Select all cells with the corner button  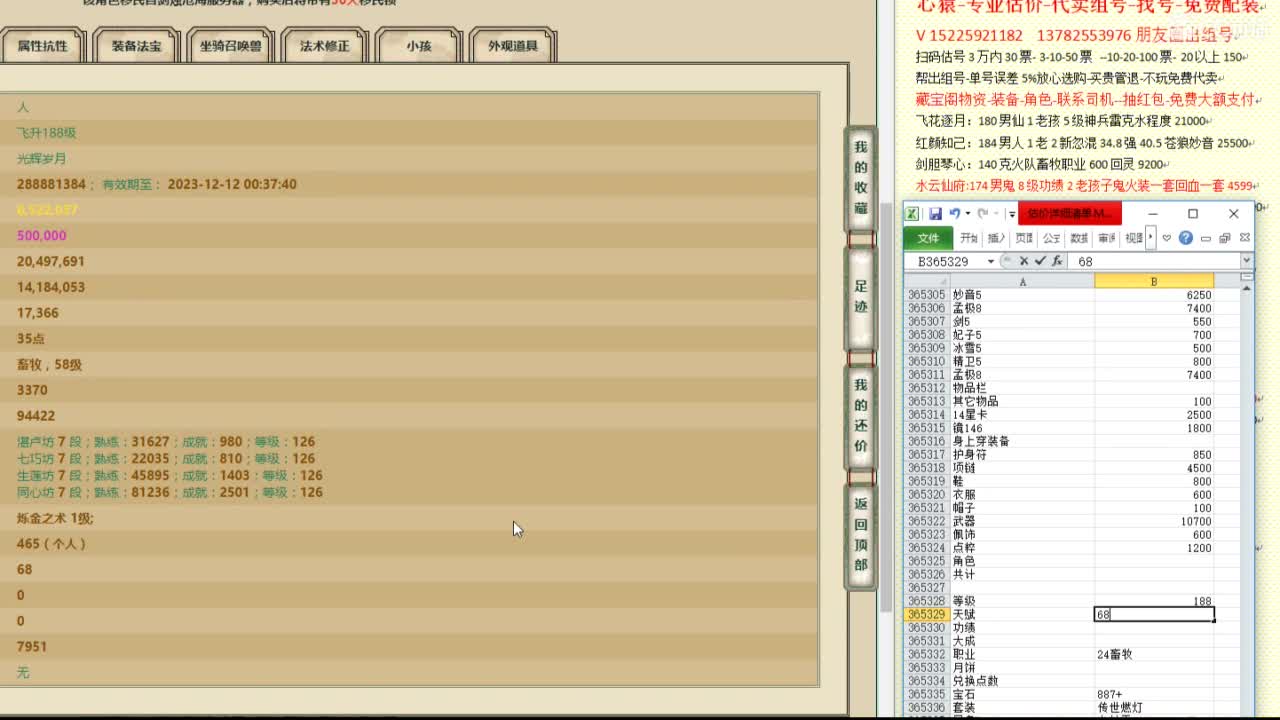pyautogui.click(x=926, y=282)
